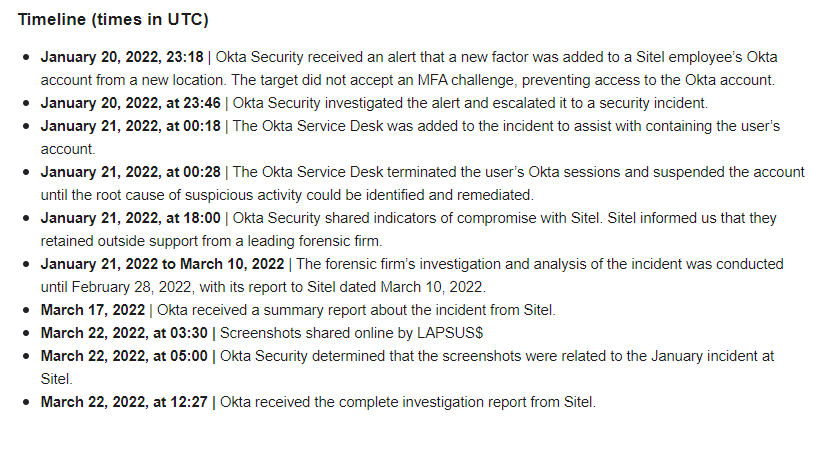This screenshot has width=827, height=453.
Task: Select the March 17, 2022 date label
Action: click(x=93, y=310)
